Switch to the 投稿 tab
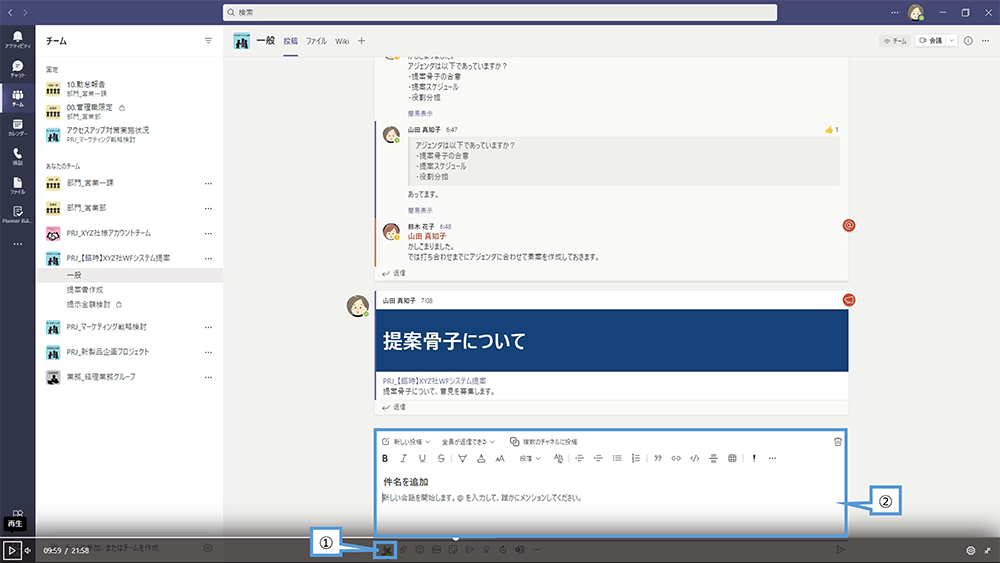1000x563 pixels. tap(291, 41)
